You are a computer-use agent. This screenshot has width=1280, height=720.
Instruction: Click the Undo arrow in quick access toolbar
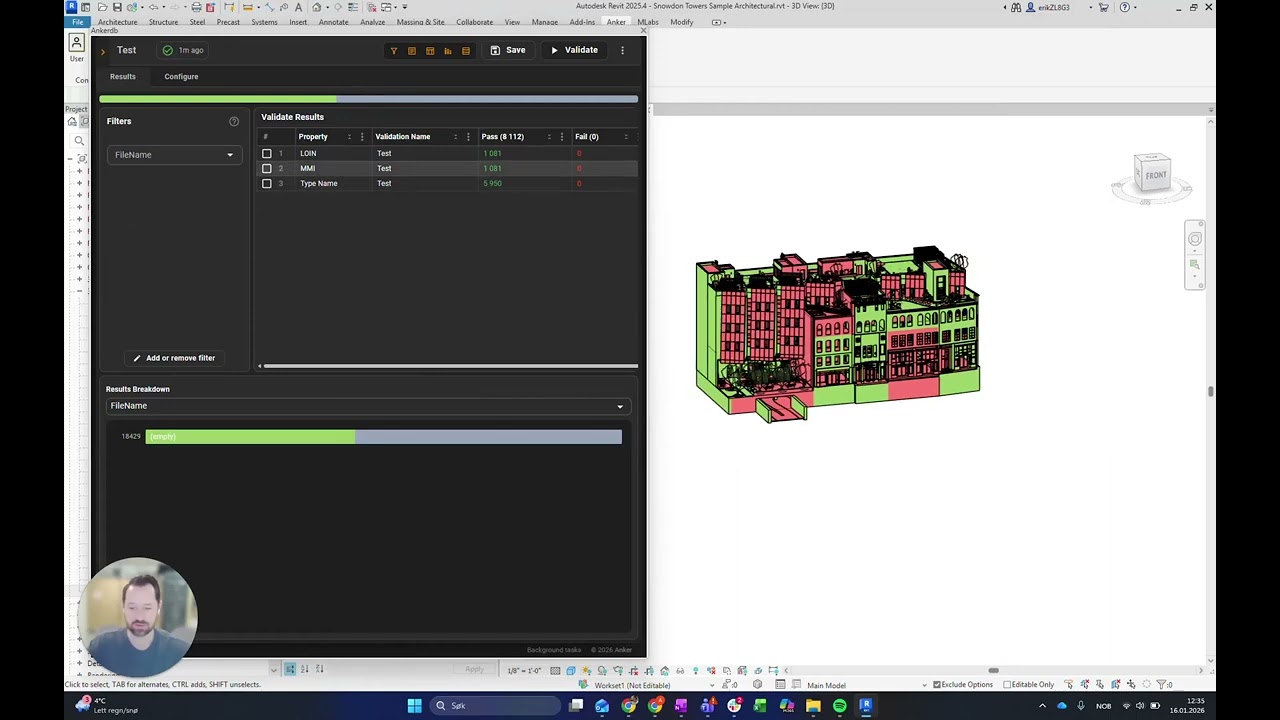point(153,7)
